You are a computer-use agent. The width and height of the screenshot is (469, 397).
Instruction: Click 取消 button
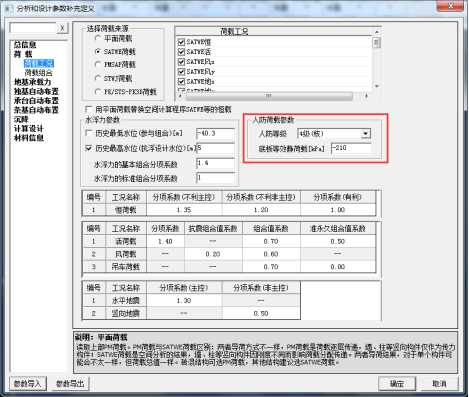[x=439, y=384]
